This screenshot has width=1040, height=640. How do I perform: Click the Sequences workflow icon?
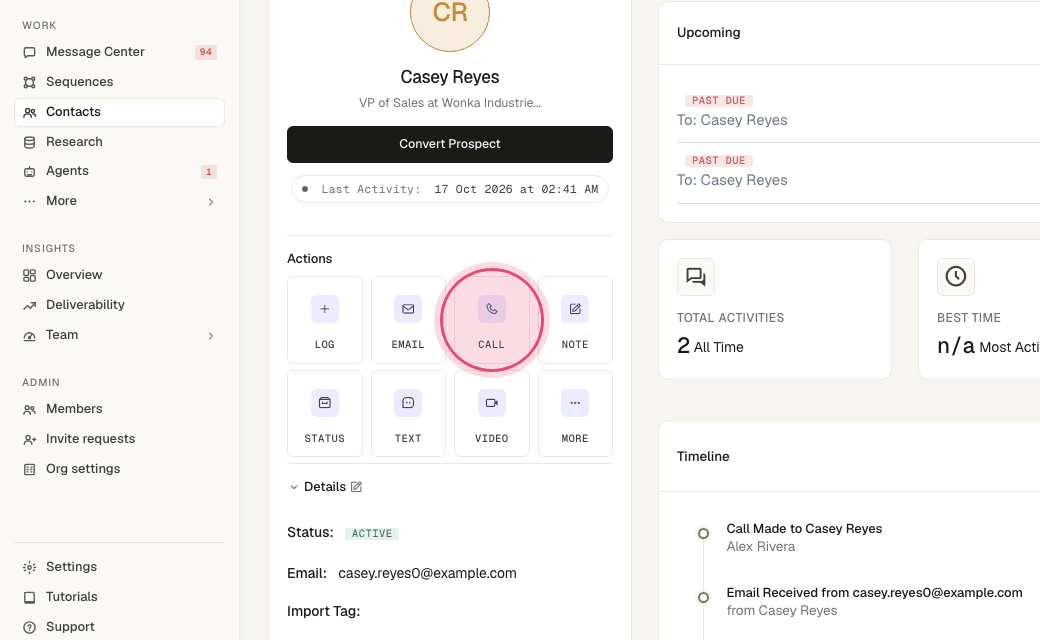[29, 82]
